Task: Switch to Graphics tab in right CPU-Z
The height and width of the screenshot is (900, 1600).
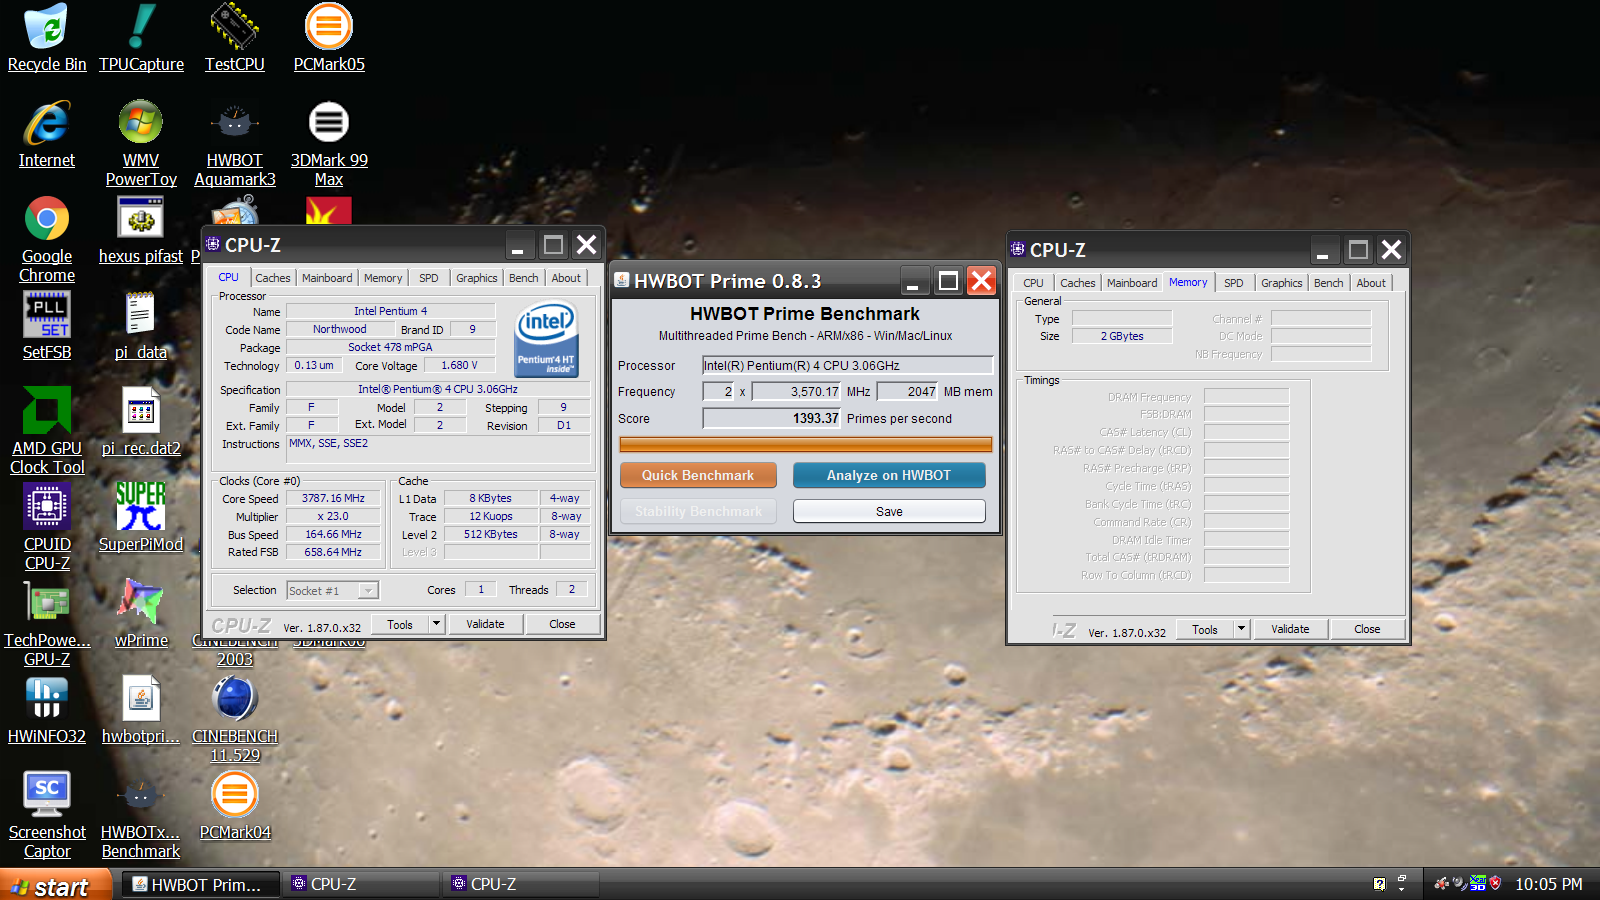Action: (x=1281, y=283)
